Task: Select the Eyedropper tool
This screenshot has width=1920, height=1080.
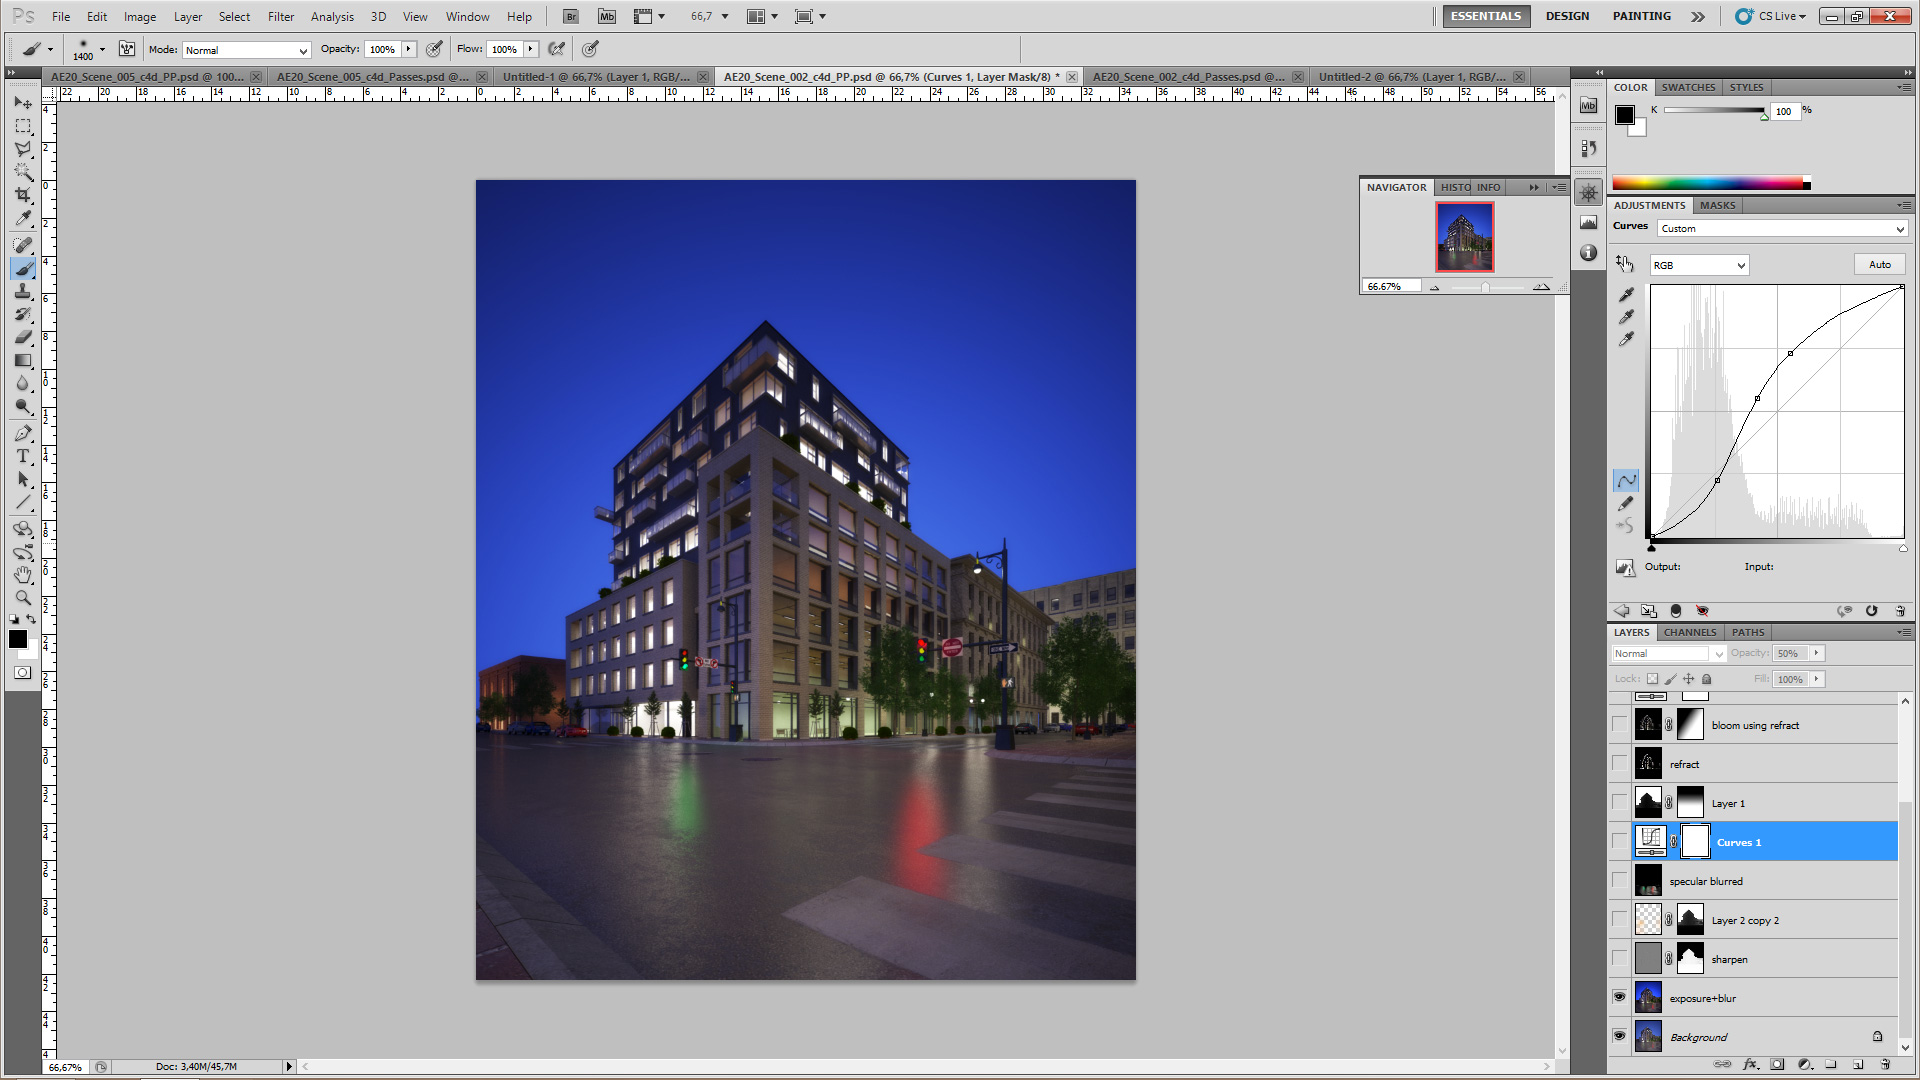Action: coord(22,219)
